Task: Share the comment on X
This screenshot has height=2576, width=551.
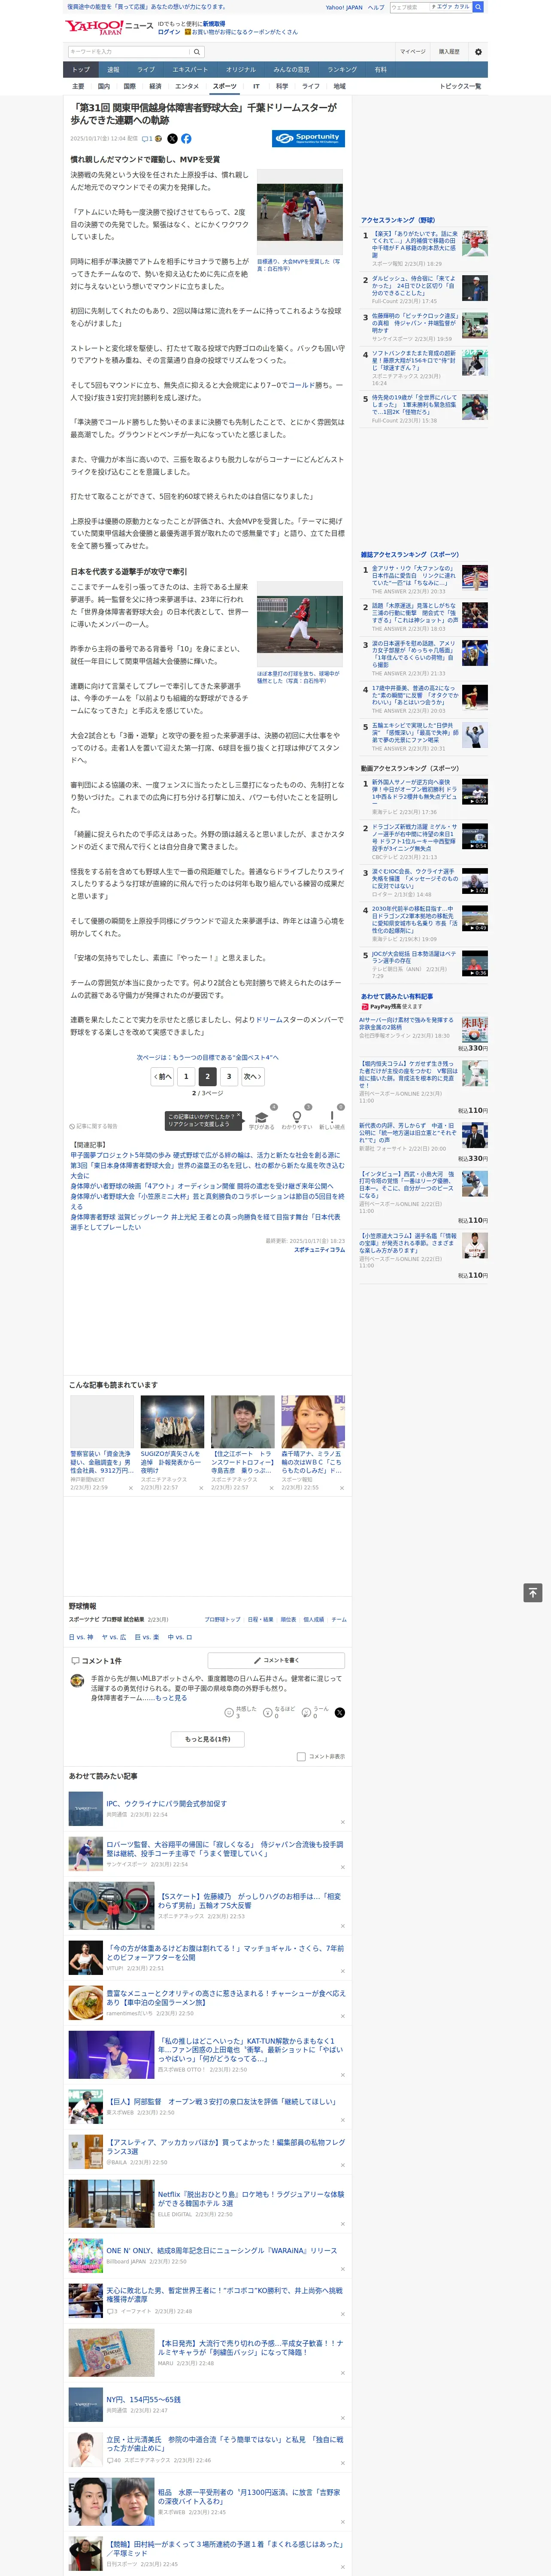Action: tap(340, 1713)
